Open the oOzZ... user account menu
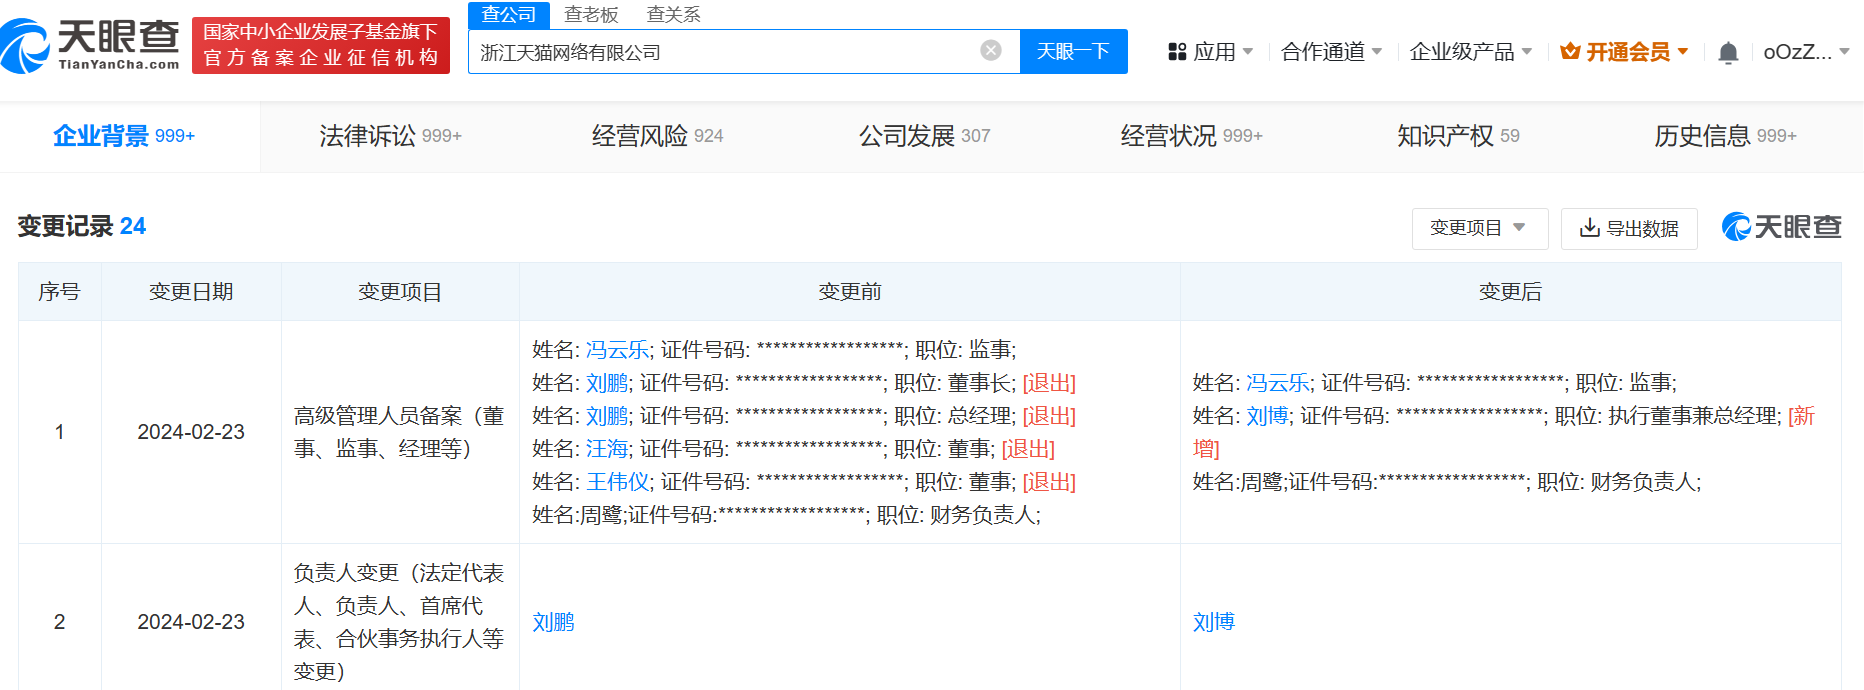The image size is (1864, 690). point(1806,52)
